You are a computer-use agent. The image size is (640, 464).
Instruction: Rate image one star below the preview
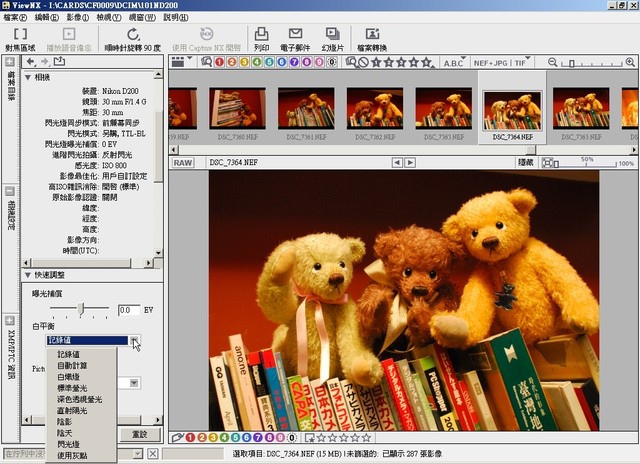[x=321, y=438]
